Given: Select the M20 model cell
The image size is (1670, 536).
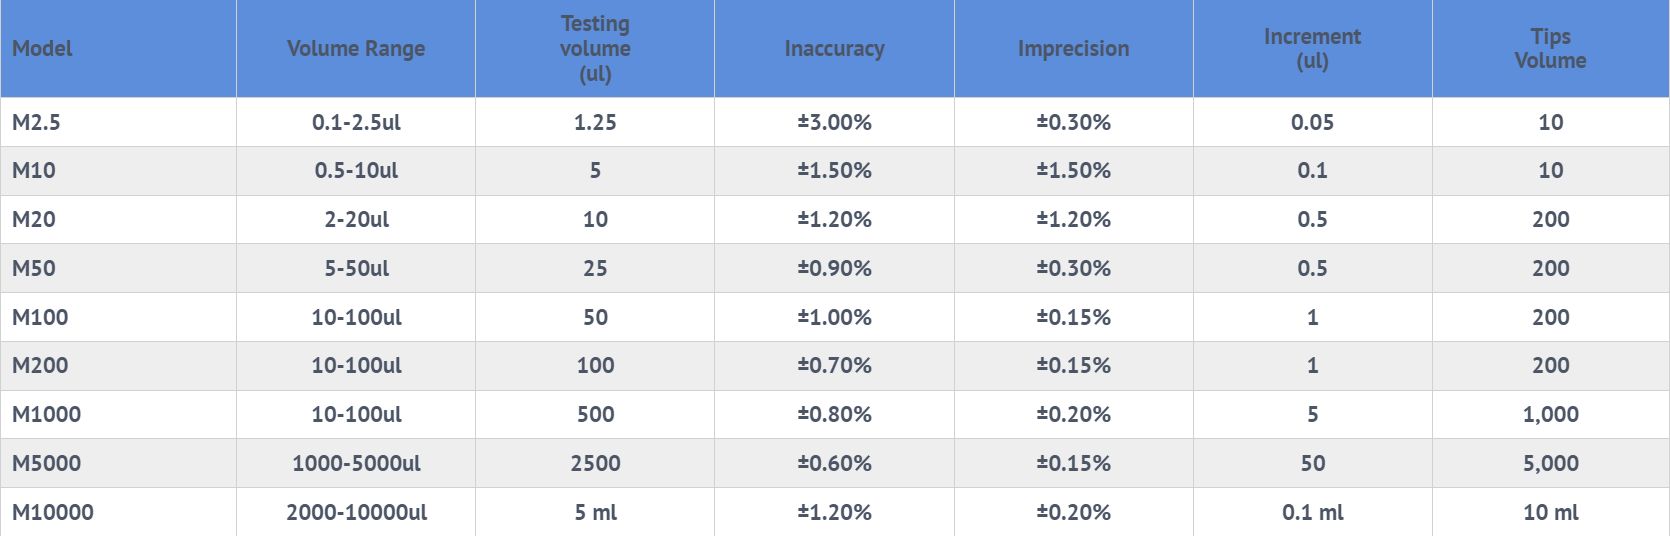Looking at the screenshot, I should coord(34,219).
